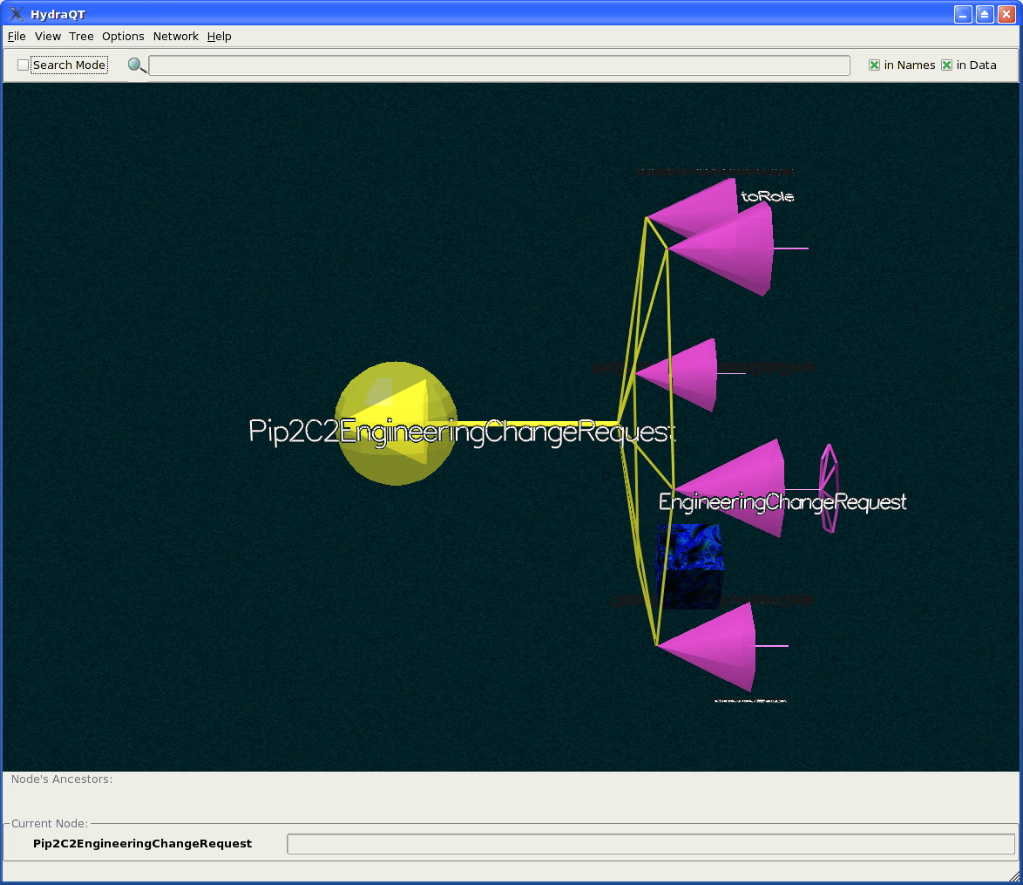Maximize the HydraQT window
Screen dimensions: 1023x885
[985, 14]
